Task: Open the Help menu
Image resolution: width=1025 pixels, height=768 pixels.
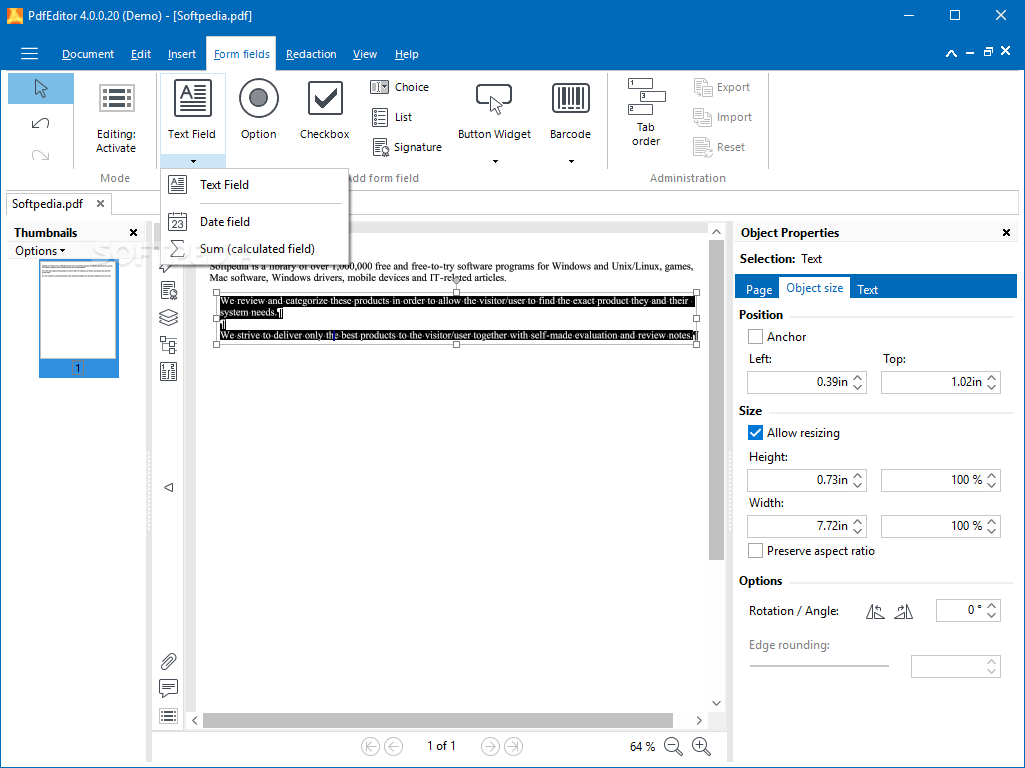Action: [x=407, y=54]
